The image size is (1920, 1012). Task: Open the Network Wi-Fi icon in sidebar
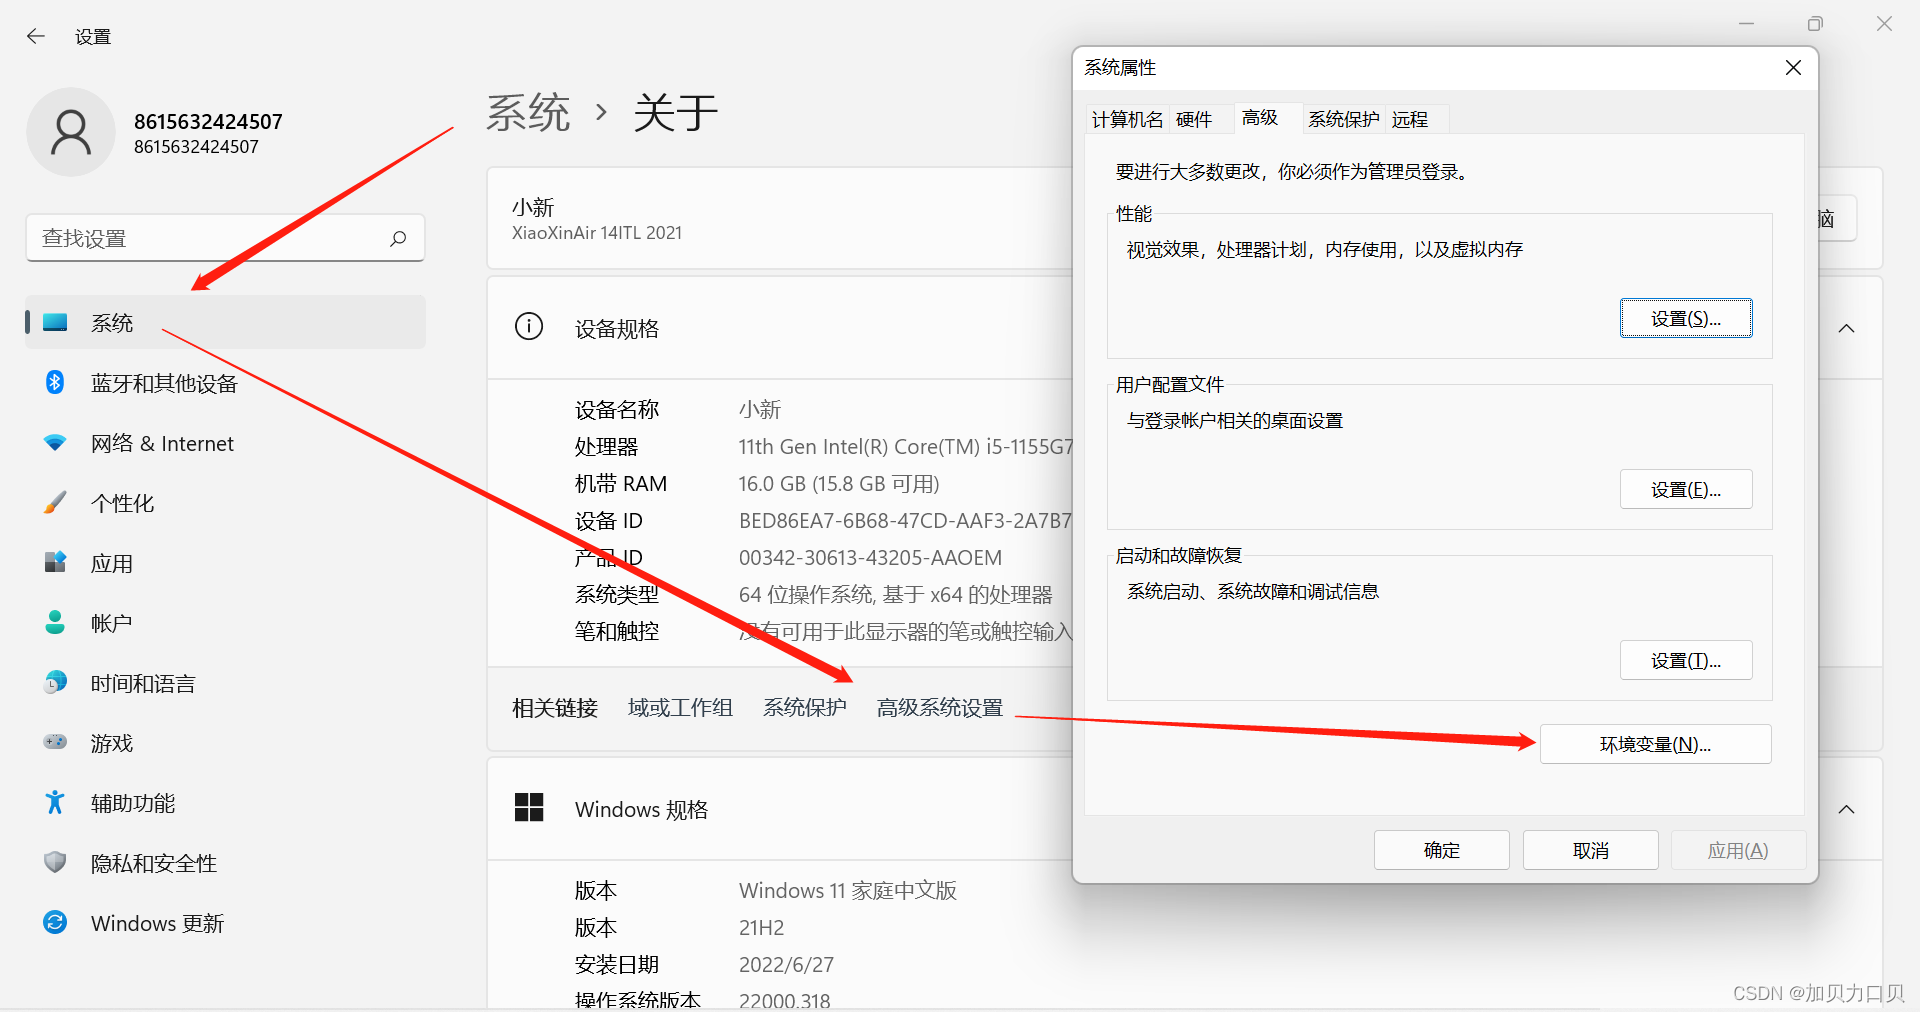tap(55, 442)
